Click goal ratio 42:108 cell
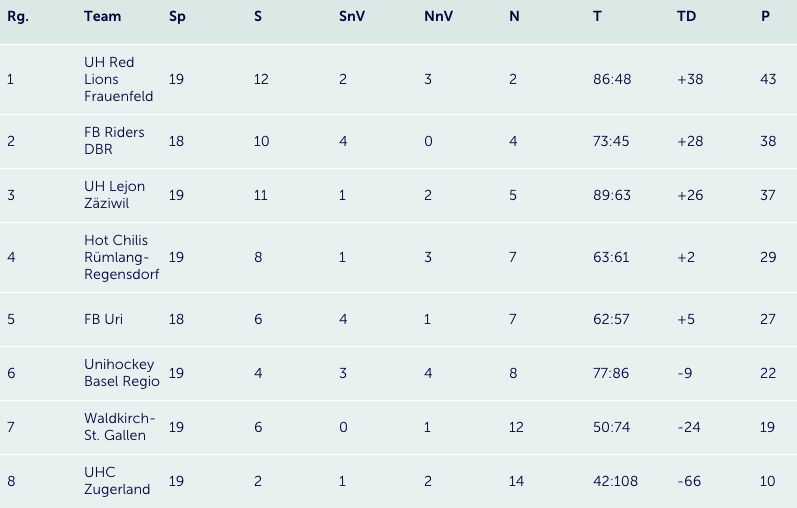This screenshot has width=797, height=508. coord(615,481)
